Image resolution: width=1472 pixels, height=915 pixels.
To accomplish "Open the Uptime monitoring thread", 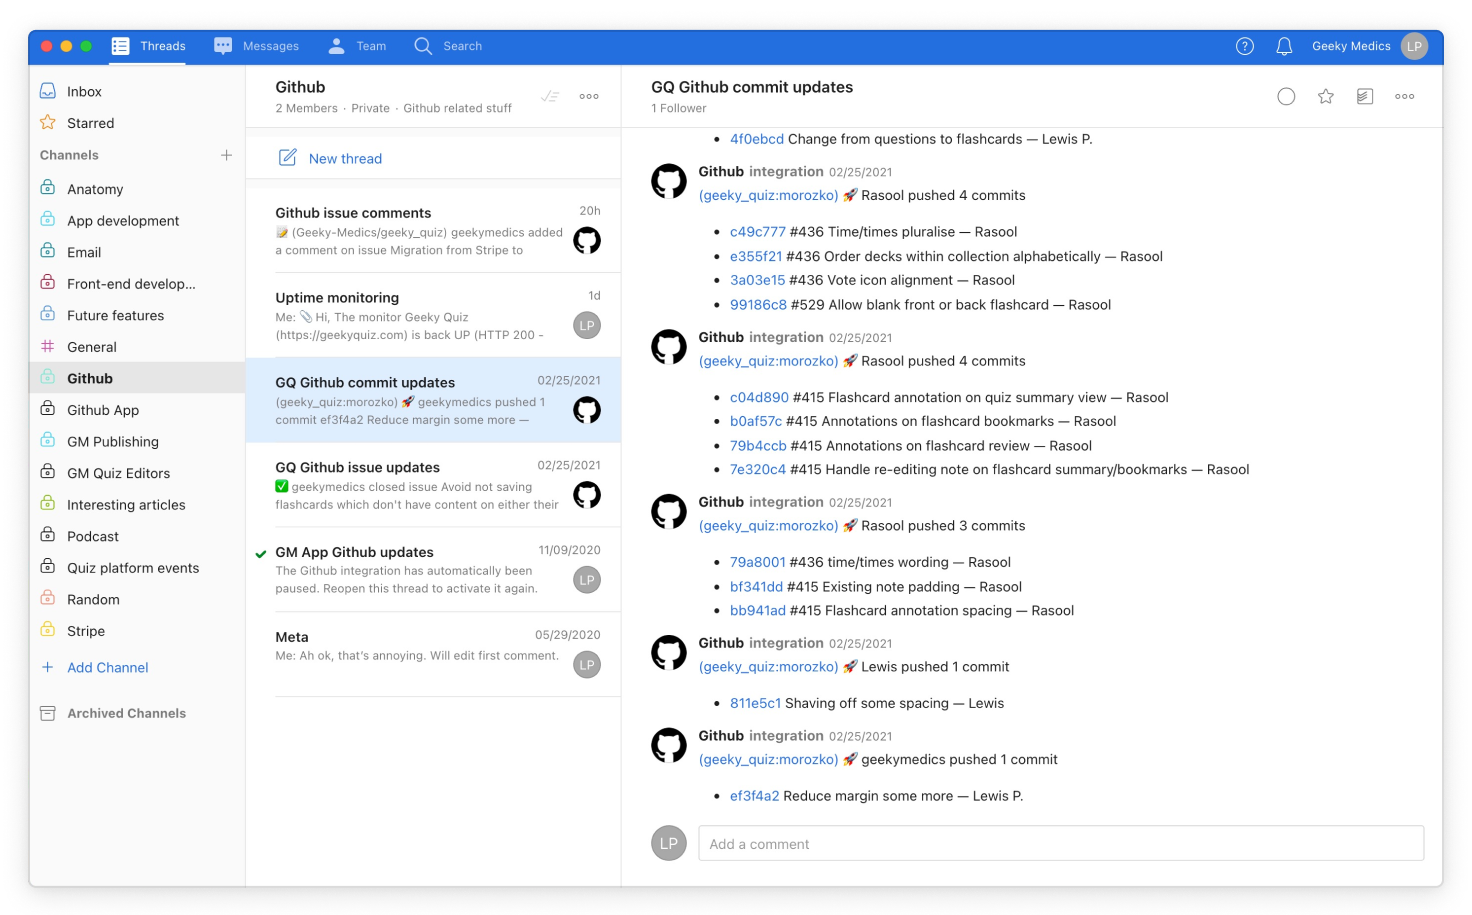I will [x=433, y=315].
